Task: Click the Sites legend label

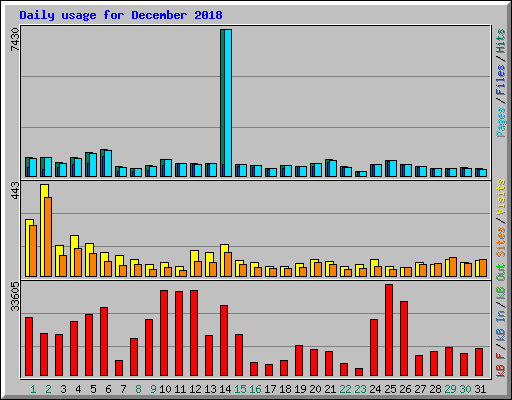Action: click(x=500, y=242)
